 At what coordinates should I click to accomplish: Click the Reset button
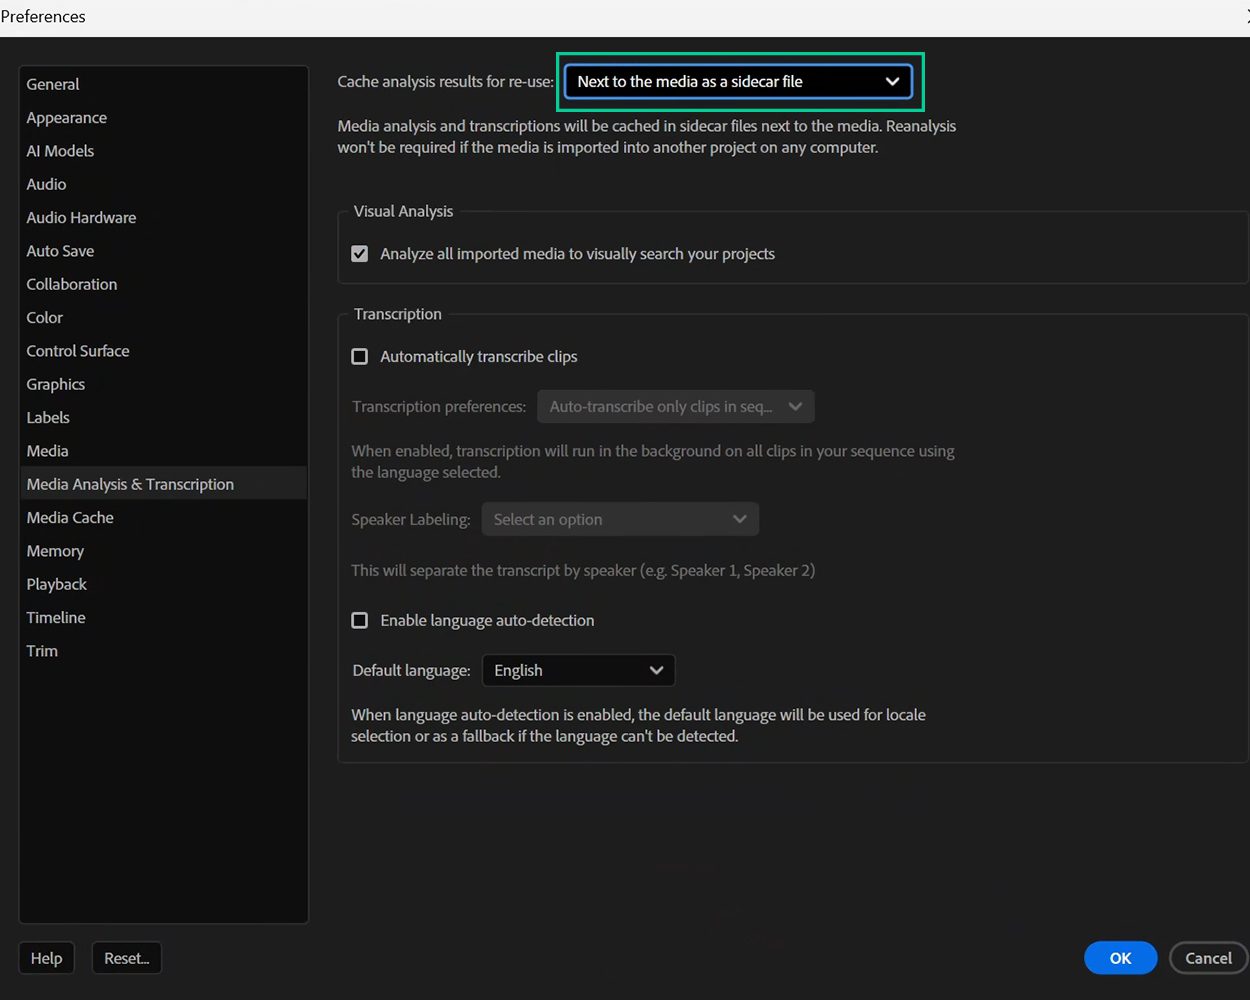[x=126, y=957]
